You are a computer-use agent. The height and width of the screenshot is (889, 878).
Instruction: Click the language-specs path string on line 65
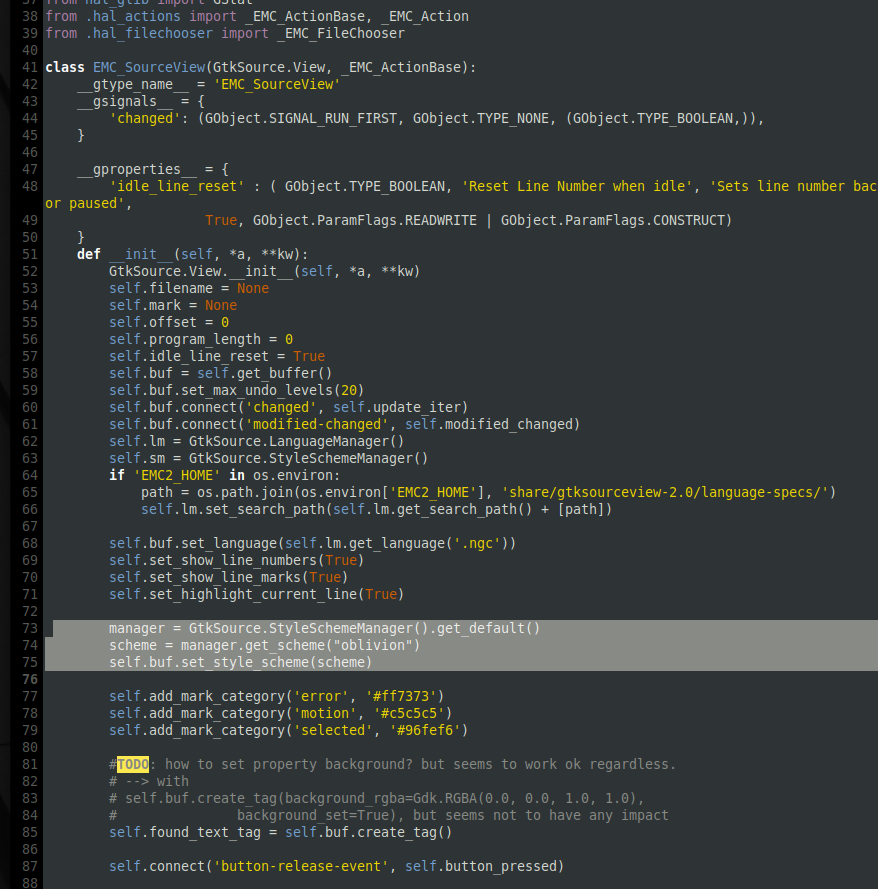(664, 493)
